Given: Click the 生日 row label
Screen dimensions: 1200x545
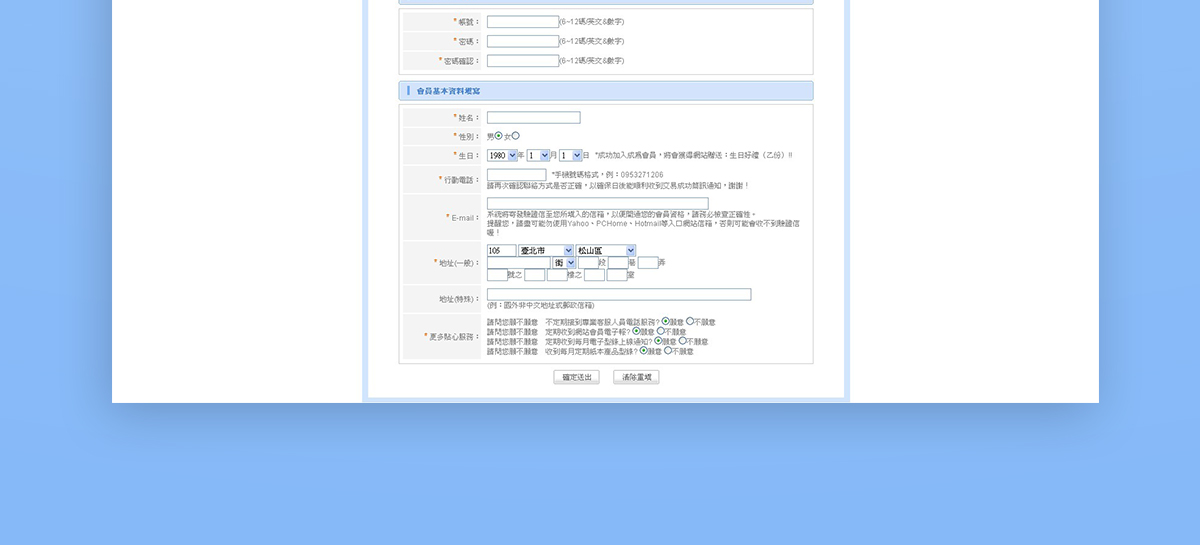Looking at the screenshot, I should [x=467, y=155].
